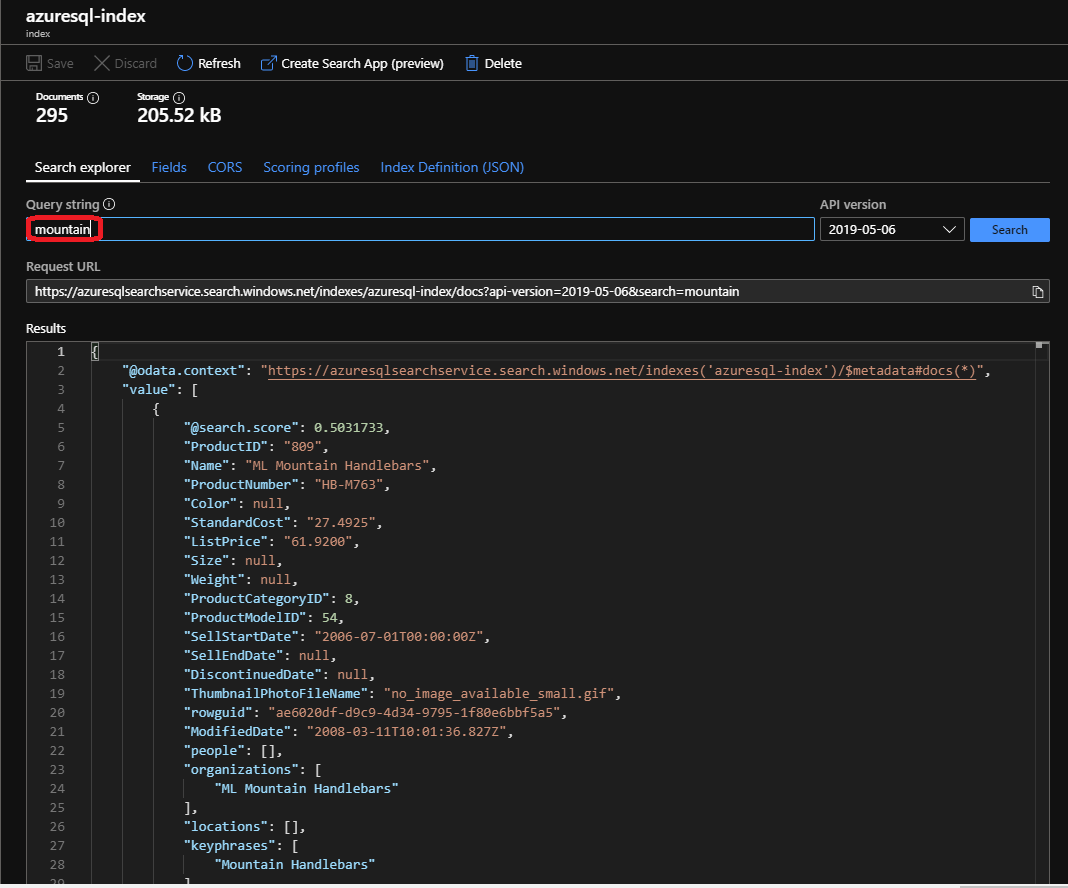Click the StandardCost value "27.4925"
The height and width of the screenshot is (888, 1068).
click(x=341, y=522)
